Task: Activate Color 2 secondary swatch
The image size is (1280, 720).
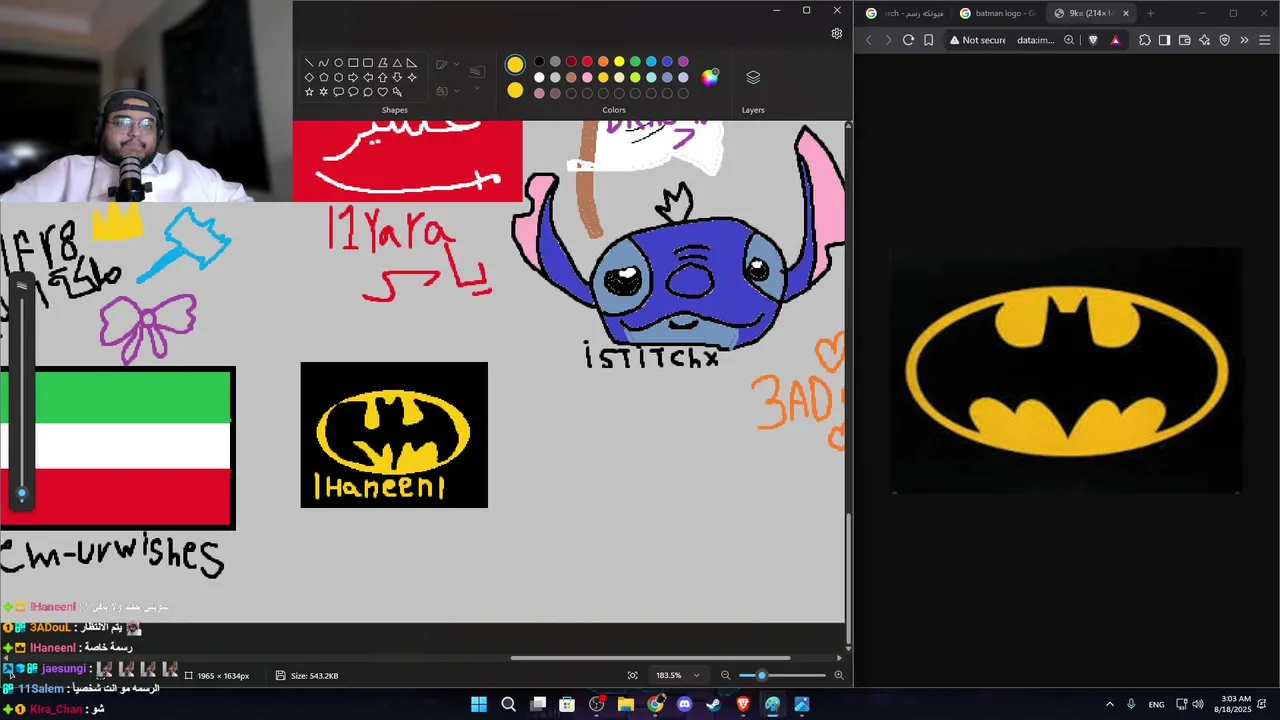Action: click(515, 91)
